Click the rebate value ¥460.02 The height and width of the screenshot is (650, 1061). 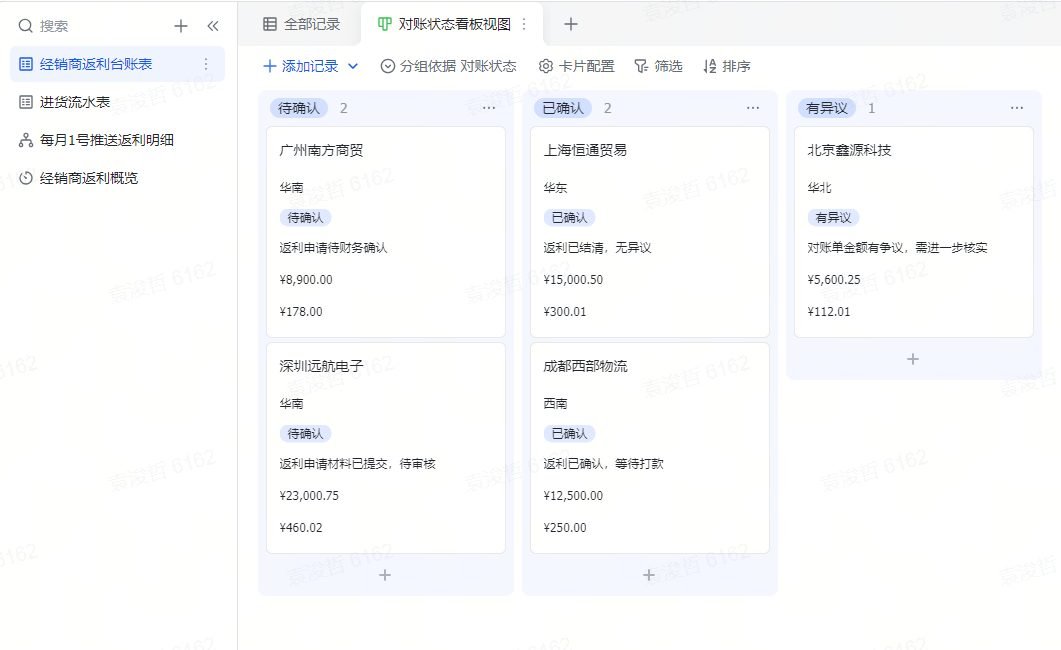(x=301, y=528)
